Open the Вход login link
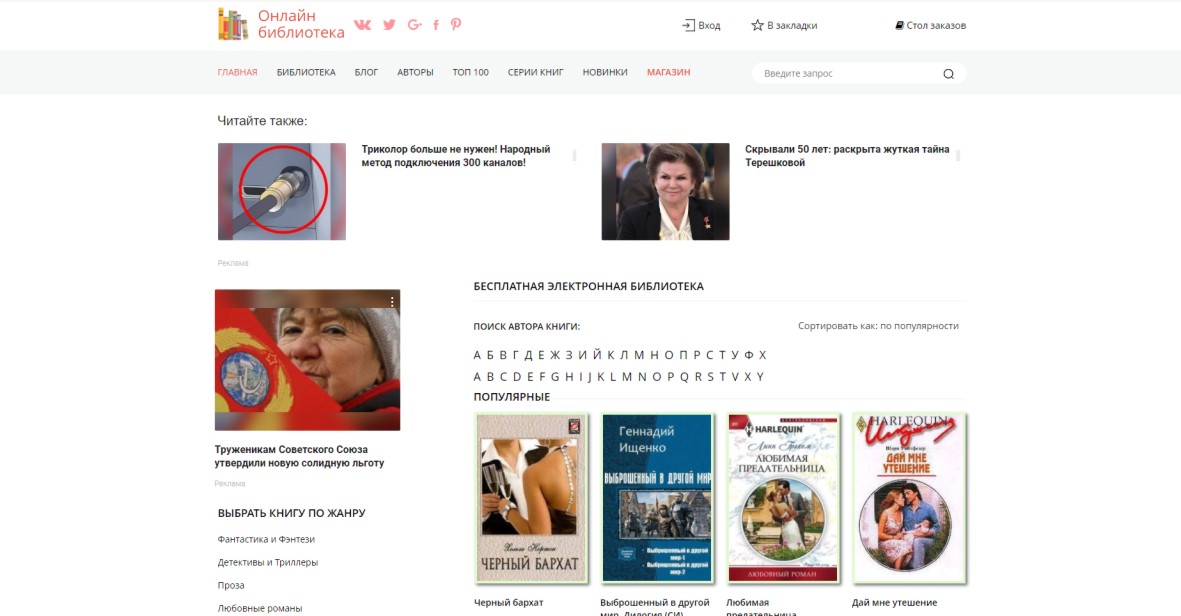The width and height of the screenshot is (1181, 616). pyautogui.click(x=701, y=25)
